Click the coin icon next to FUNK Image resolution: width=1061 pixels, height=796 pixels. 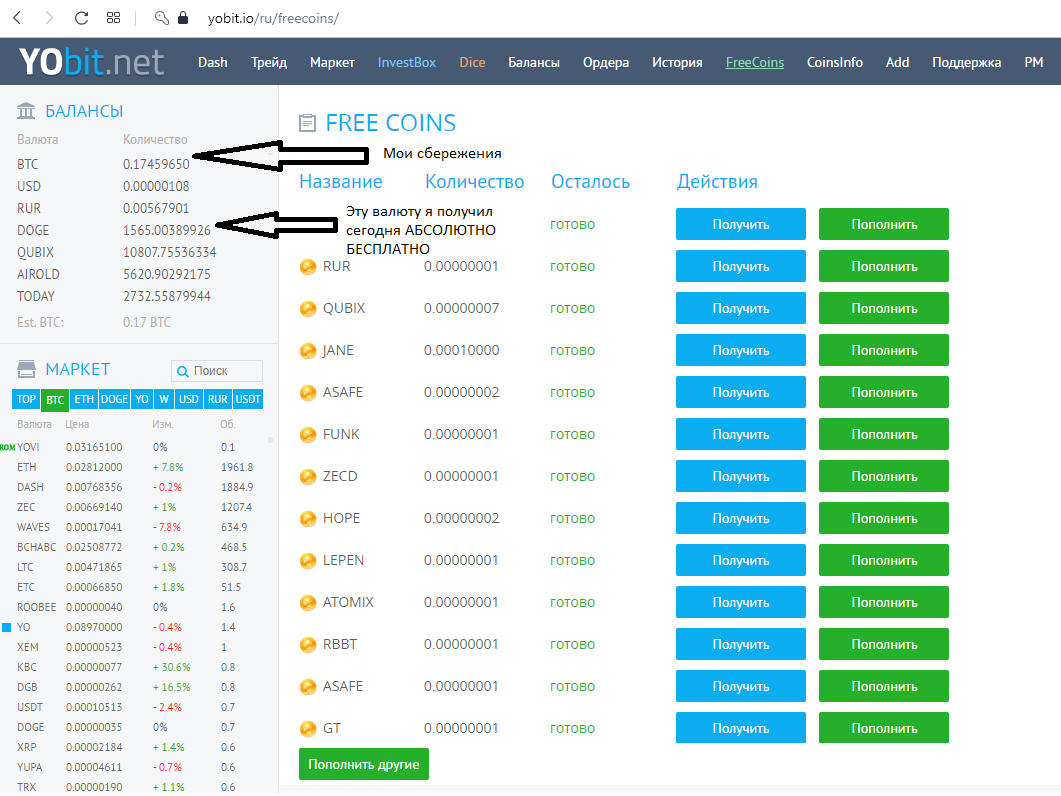308,435
